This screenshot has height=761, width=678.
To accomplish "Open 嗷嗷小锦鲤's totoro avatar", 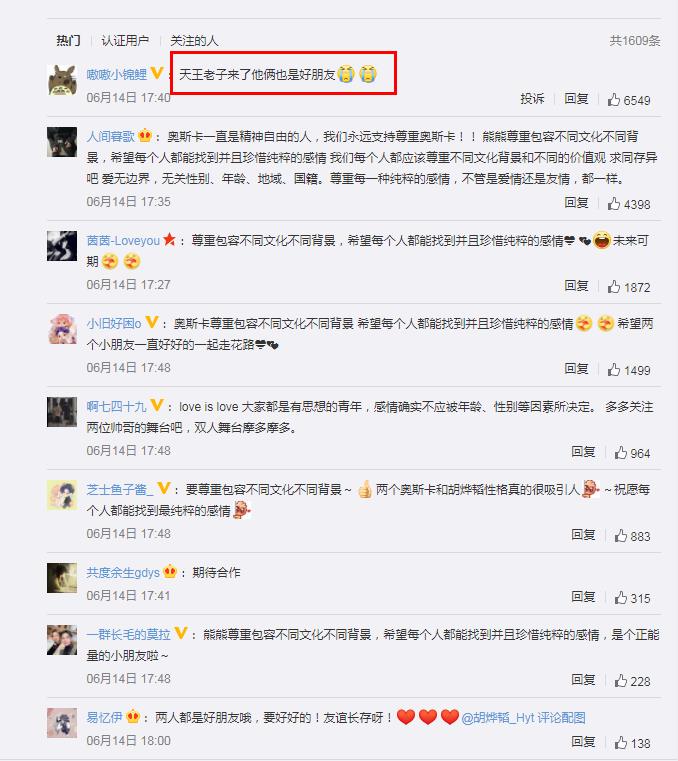I will (62, 80).
